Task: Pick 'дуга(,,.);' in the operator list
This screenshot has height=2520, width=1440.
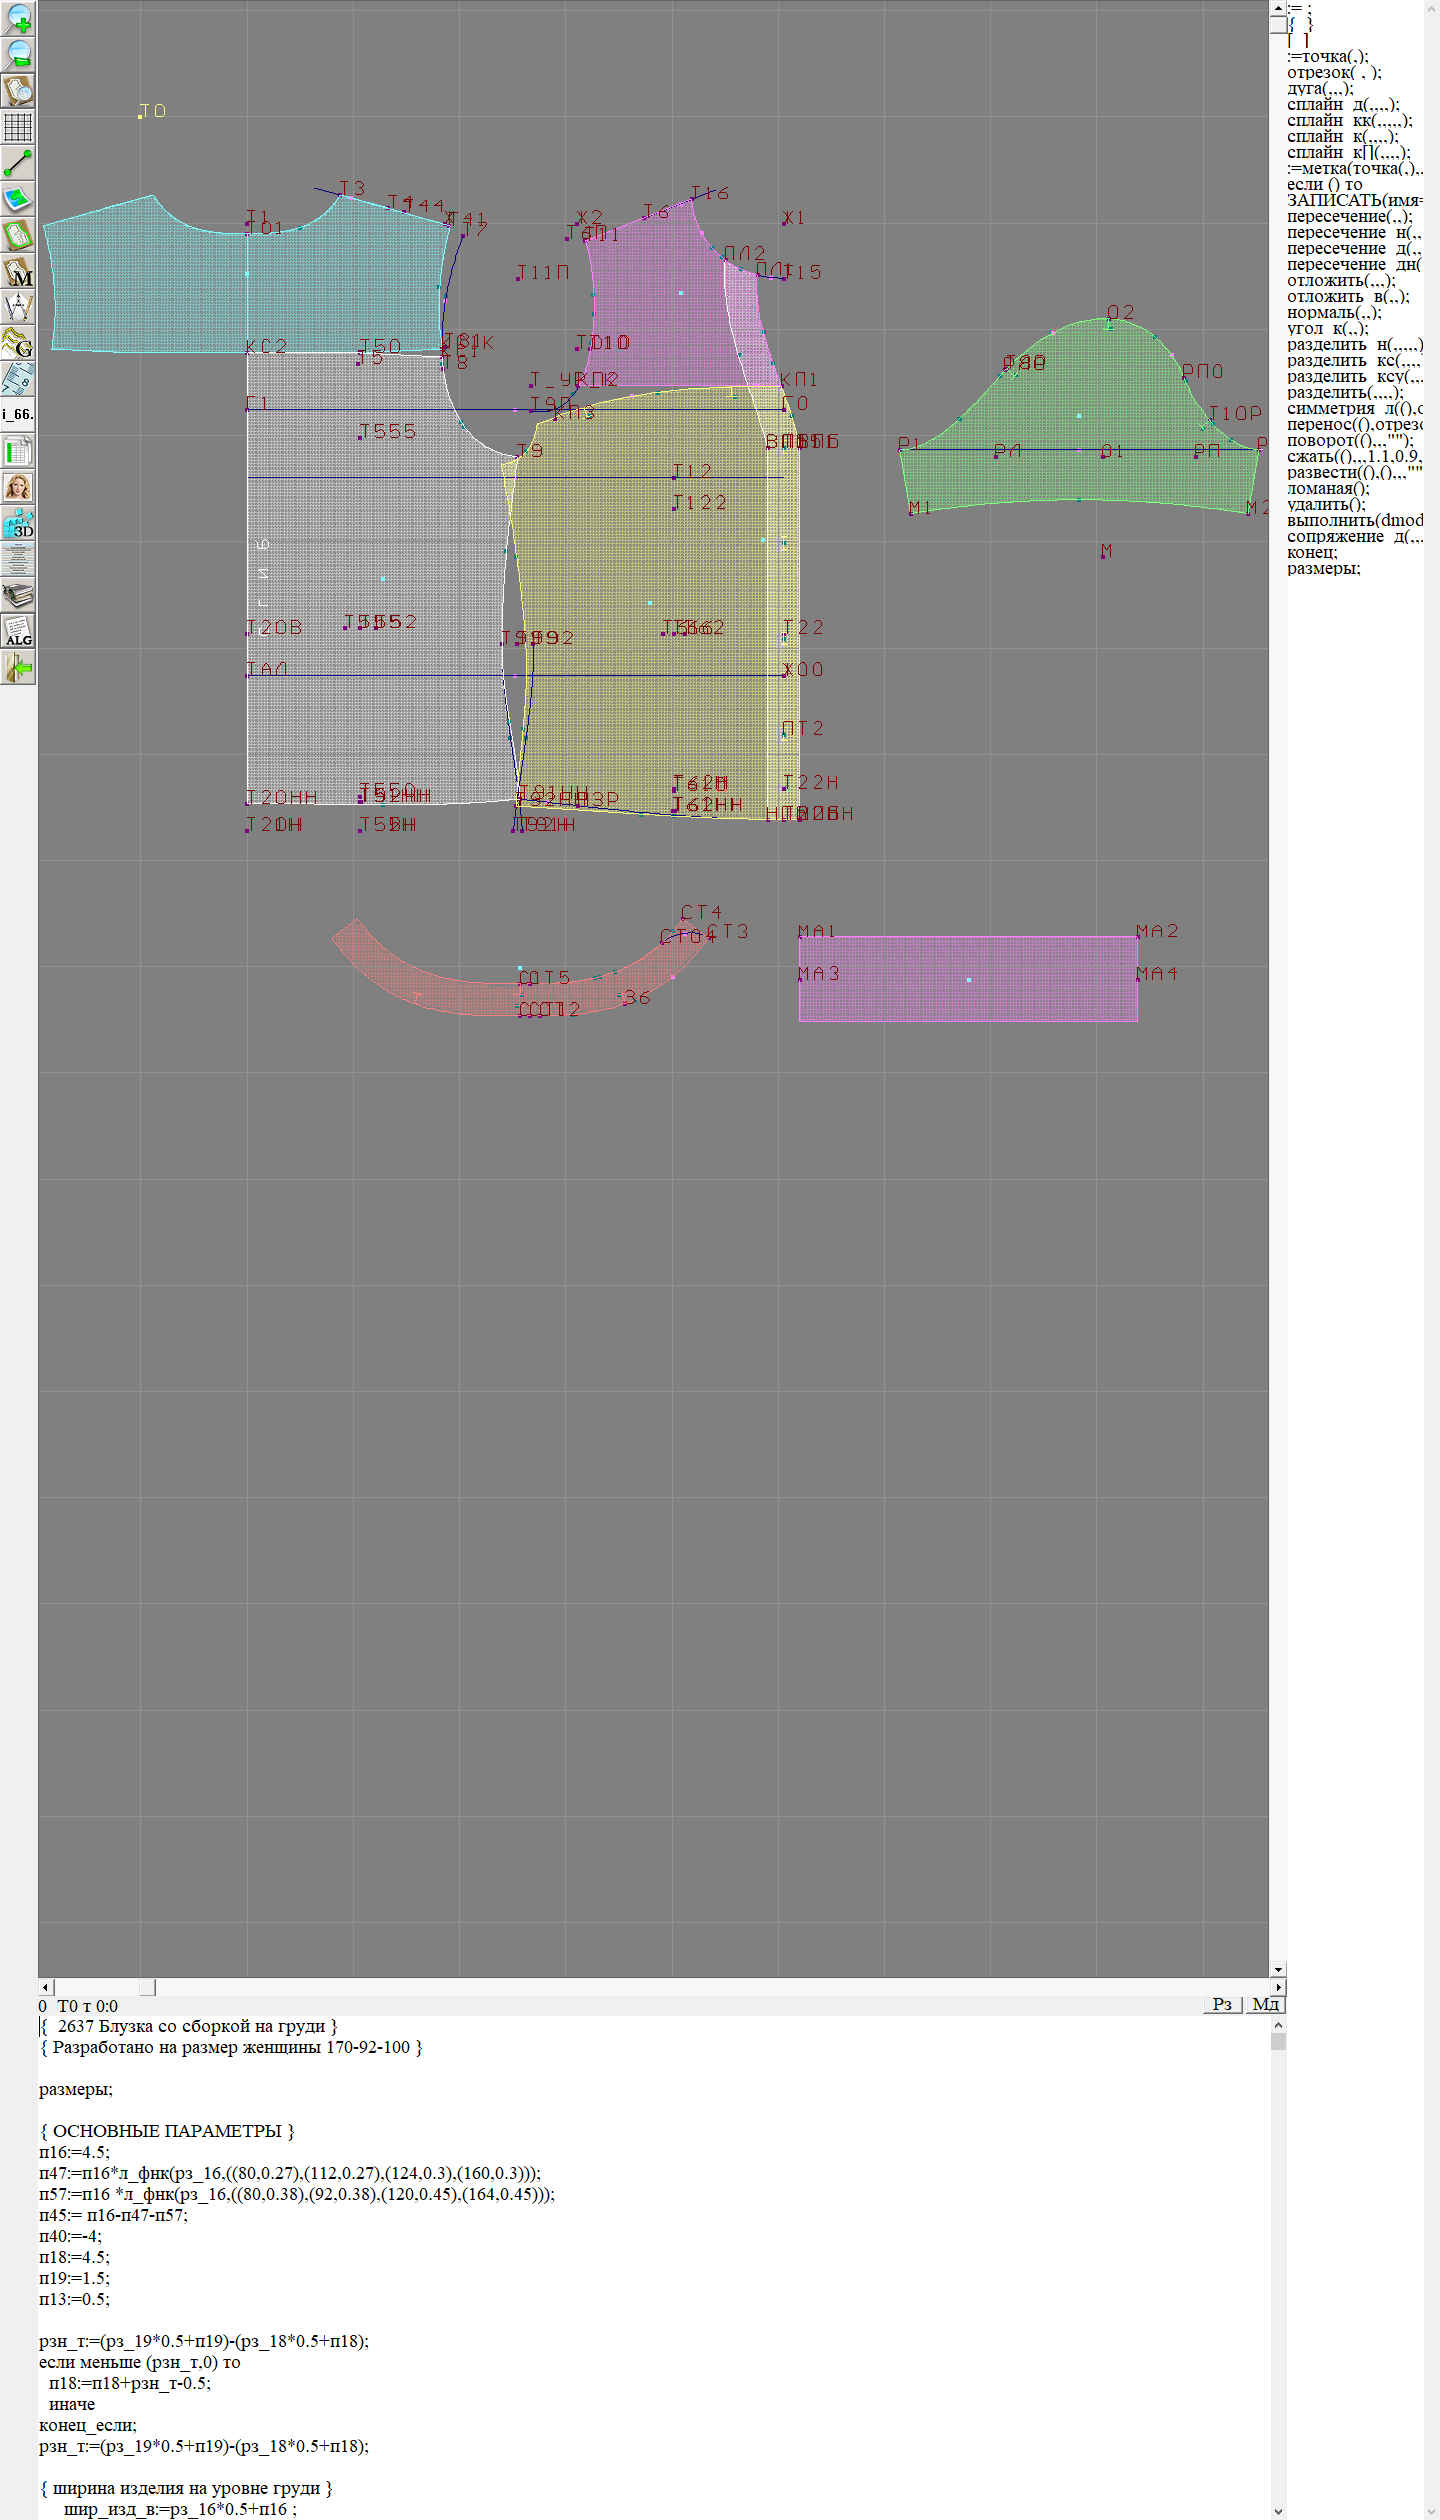Action: point(1320,88)
